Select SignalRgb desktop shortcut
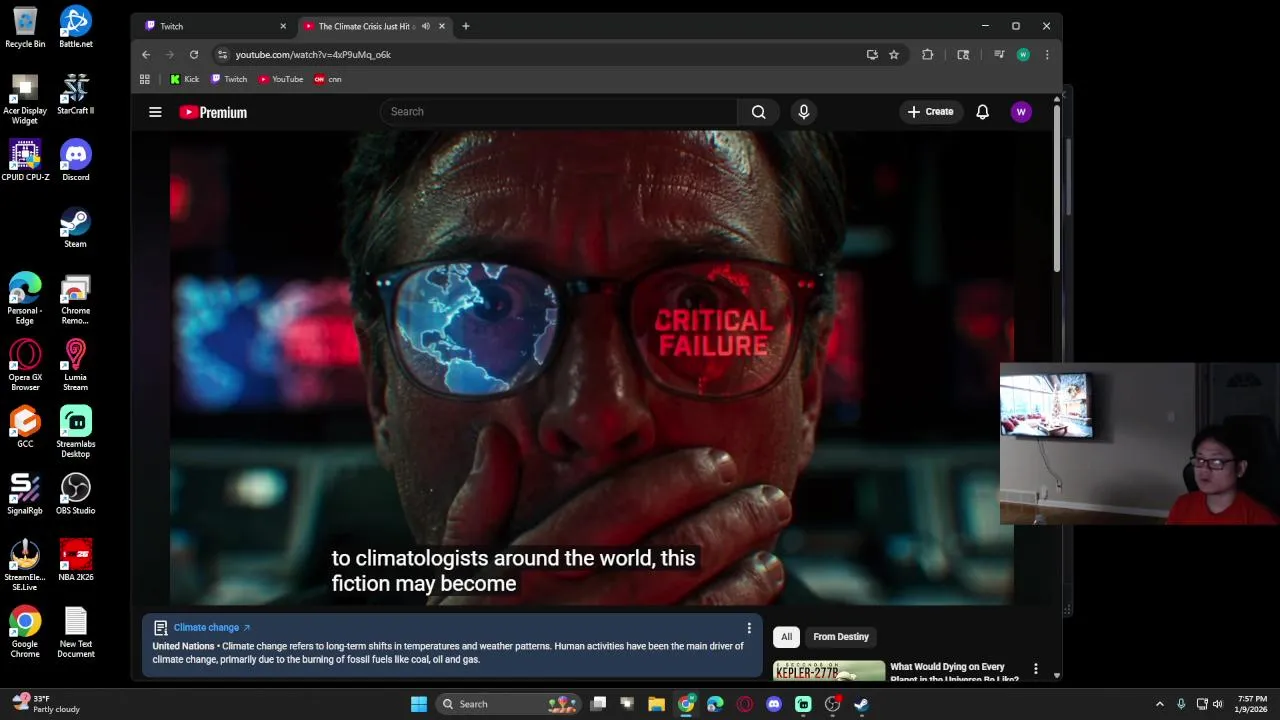 tap(25, 494)
